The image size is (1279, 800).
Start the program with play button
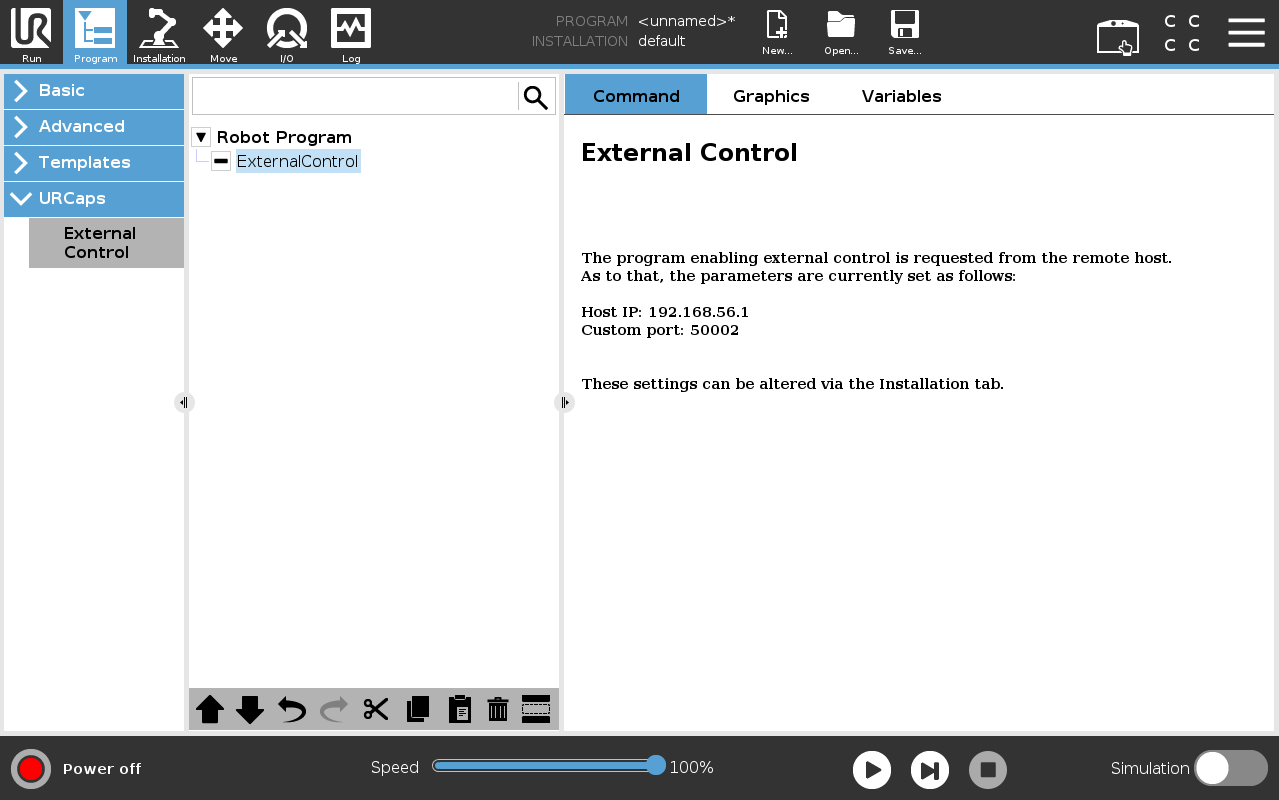pyautogui.click(x=871, y=769)
